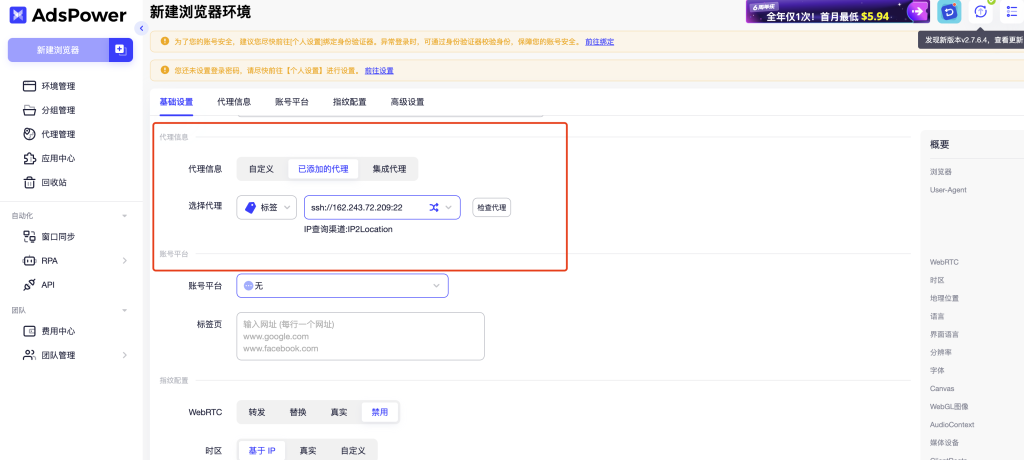Click the warning icon on password notice

pyautogui.click(x=165, y=70)
